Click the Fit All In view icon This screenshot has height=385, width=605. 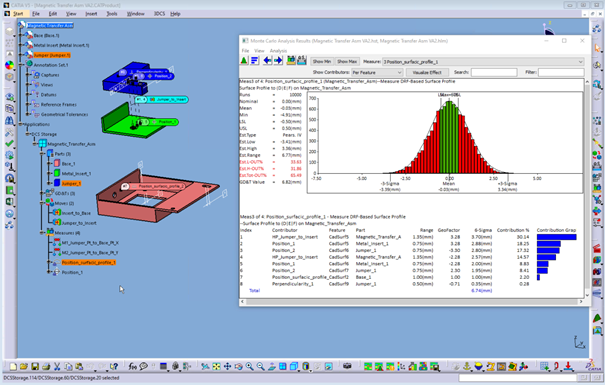216,366
